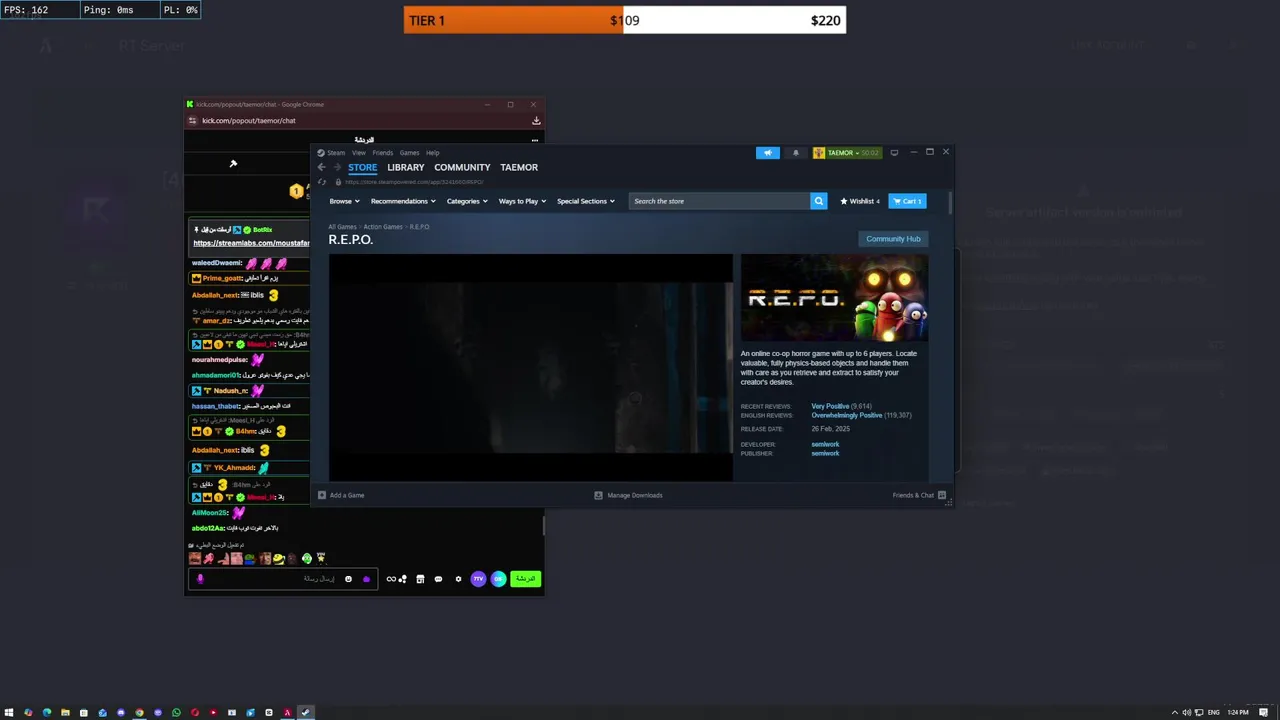This screenshot has height=720, width=1280.
Task: Click the Search the store field
Action: (720, 201)
